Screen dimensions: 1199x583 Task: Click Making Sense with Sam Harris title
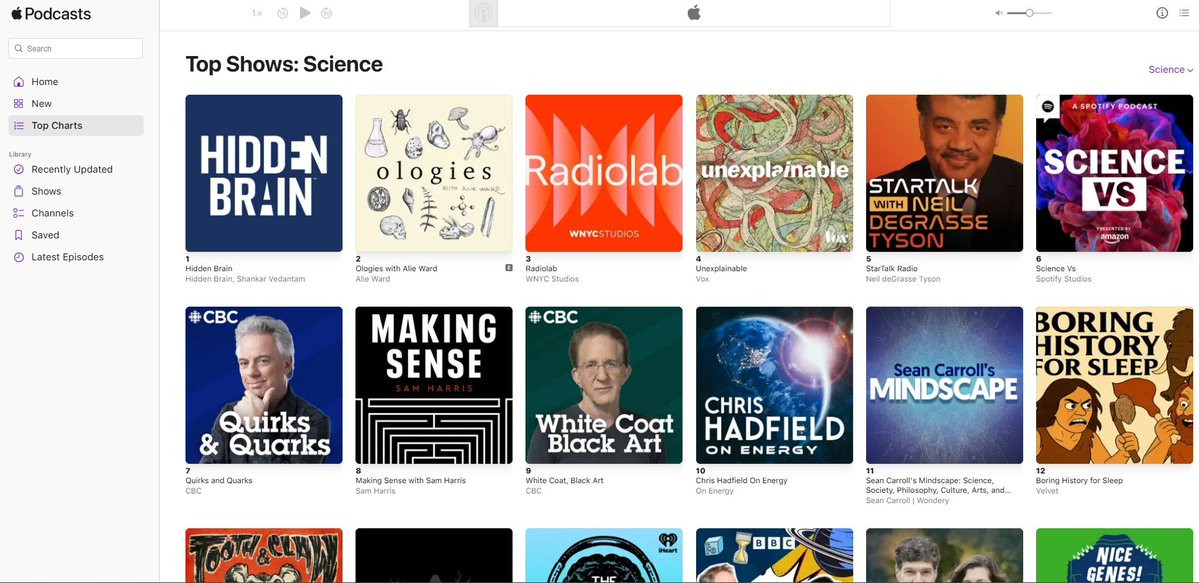(411, 480)
